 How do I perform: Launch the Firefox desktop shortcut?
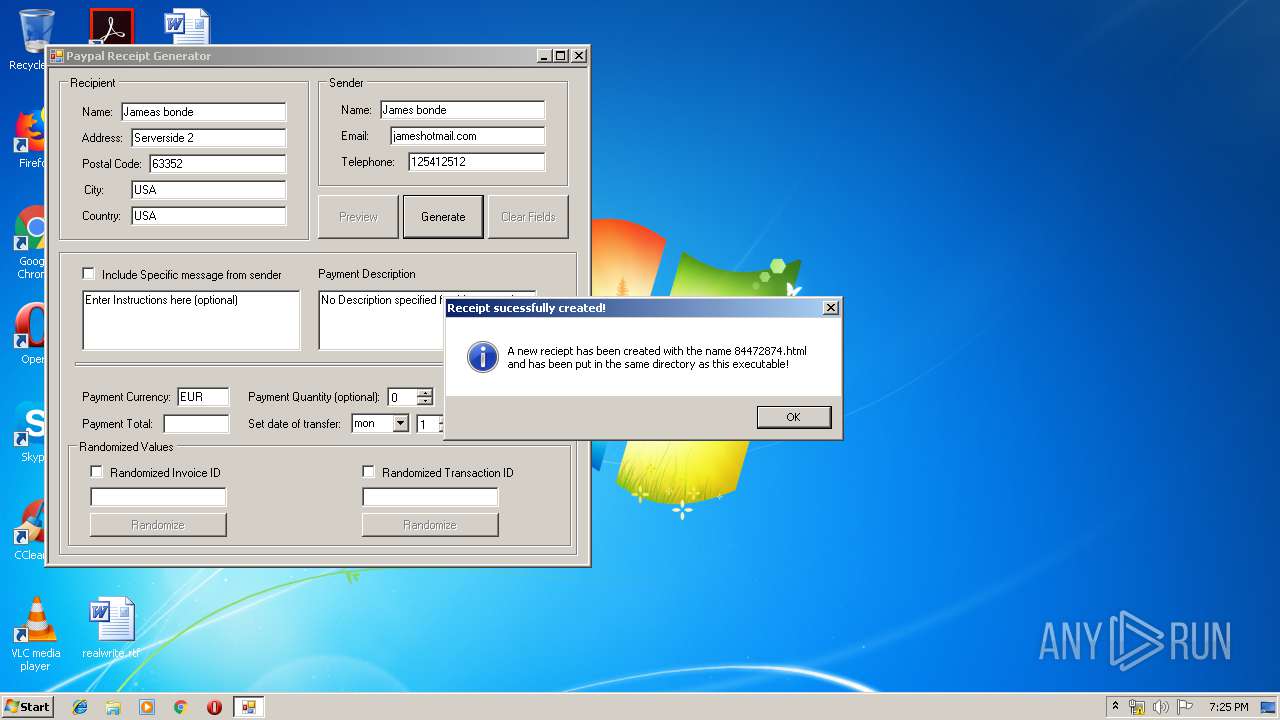pos(30,138)
